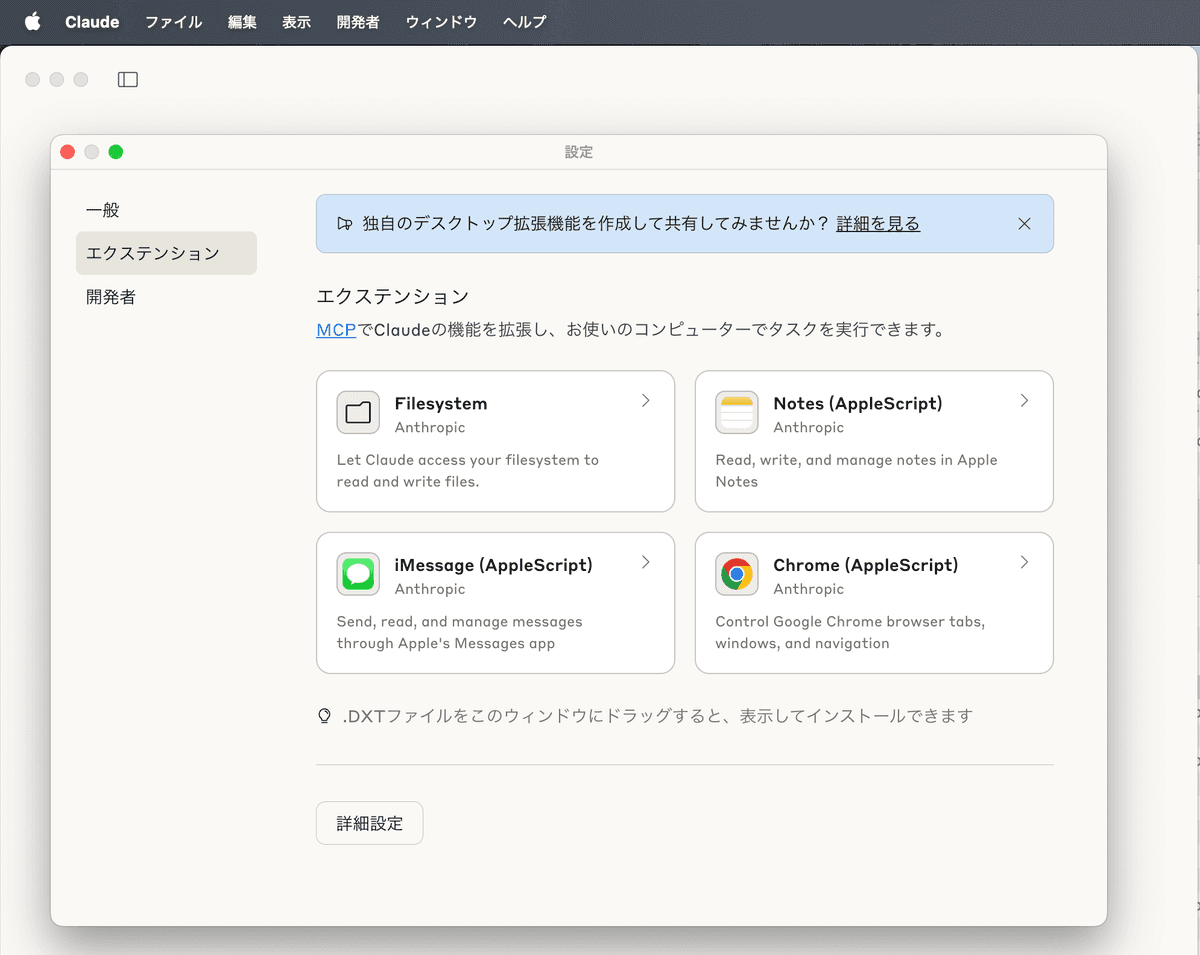Viewport: 1200px width, 955px height.
Task: Click the icon at the banner's left end
Action: tap(345, 224)
